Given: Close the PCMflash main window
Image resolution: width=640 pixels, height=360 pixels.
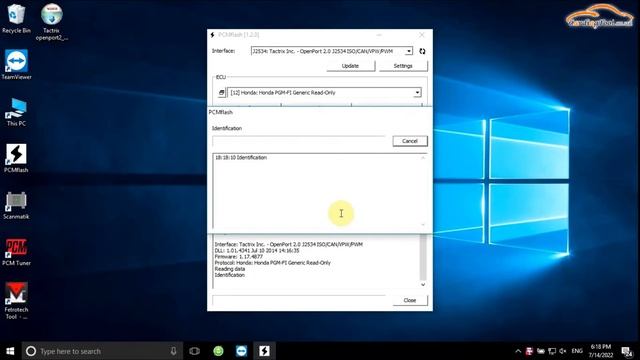Looking at the screenshot, I should point(422,35).
